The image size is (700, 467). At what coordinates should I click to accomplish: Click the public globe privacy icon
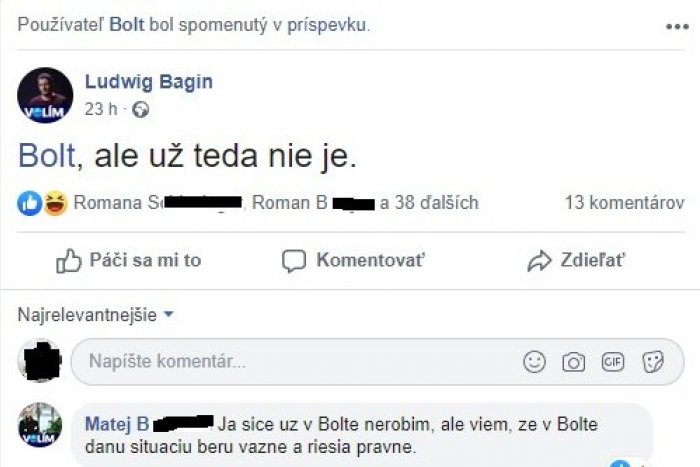141,109
